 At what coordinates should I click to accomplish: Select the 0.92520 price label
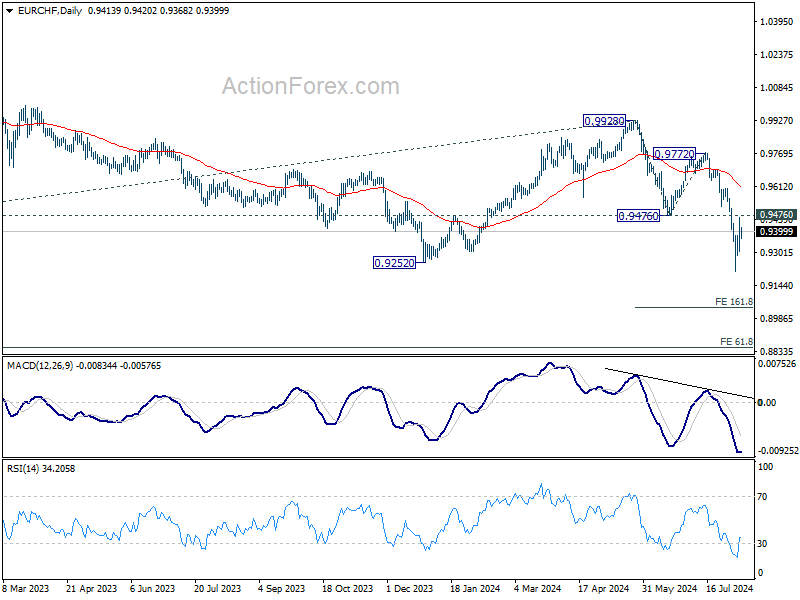tap(394, 263)
